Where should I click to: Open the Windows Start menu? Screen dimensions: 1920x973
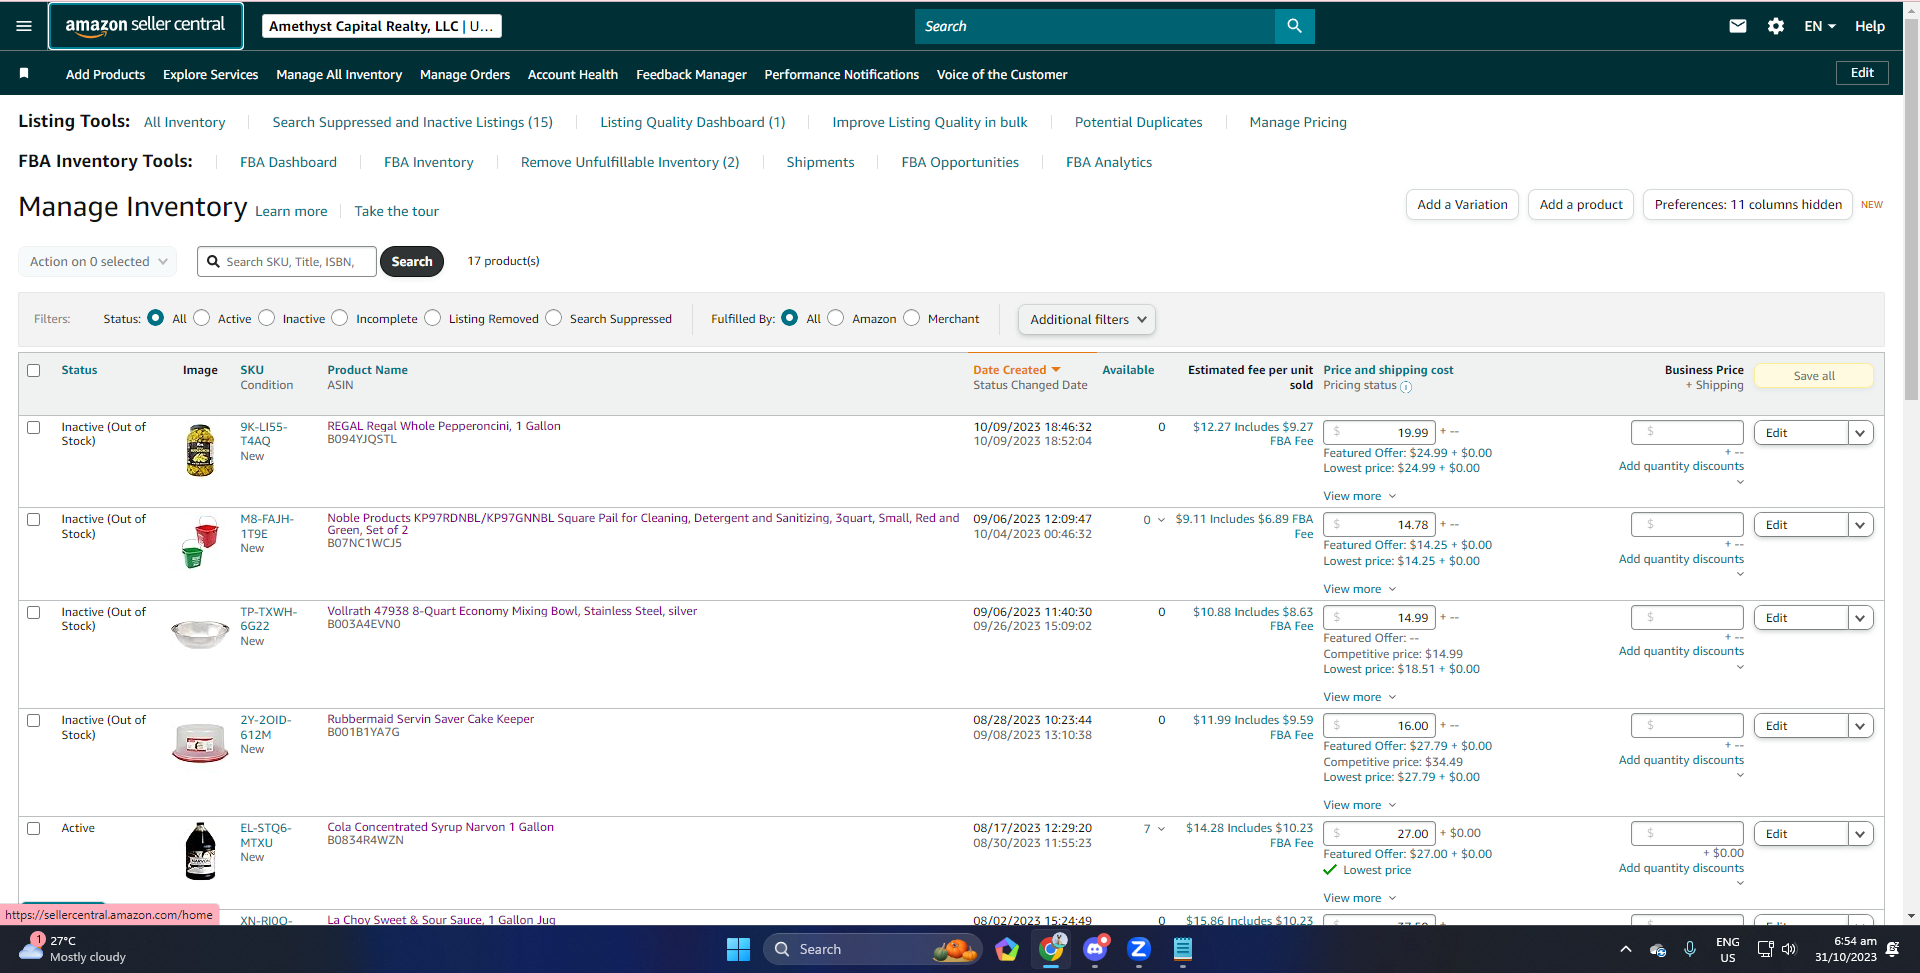click(x=738, y=949)
